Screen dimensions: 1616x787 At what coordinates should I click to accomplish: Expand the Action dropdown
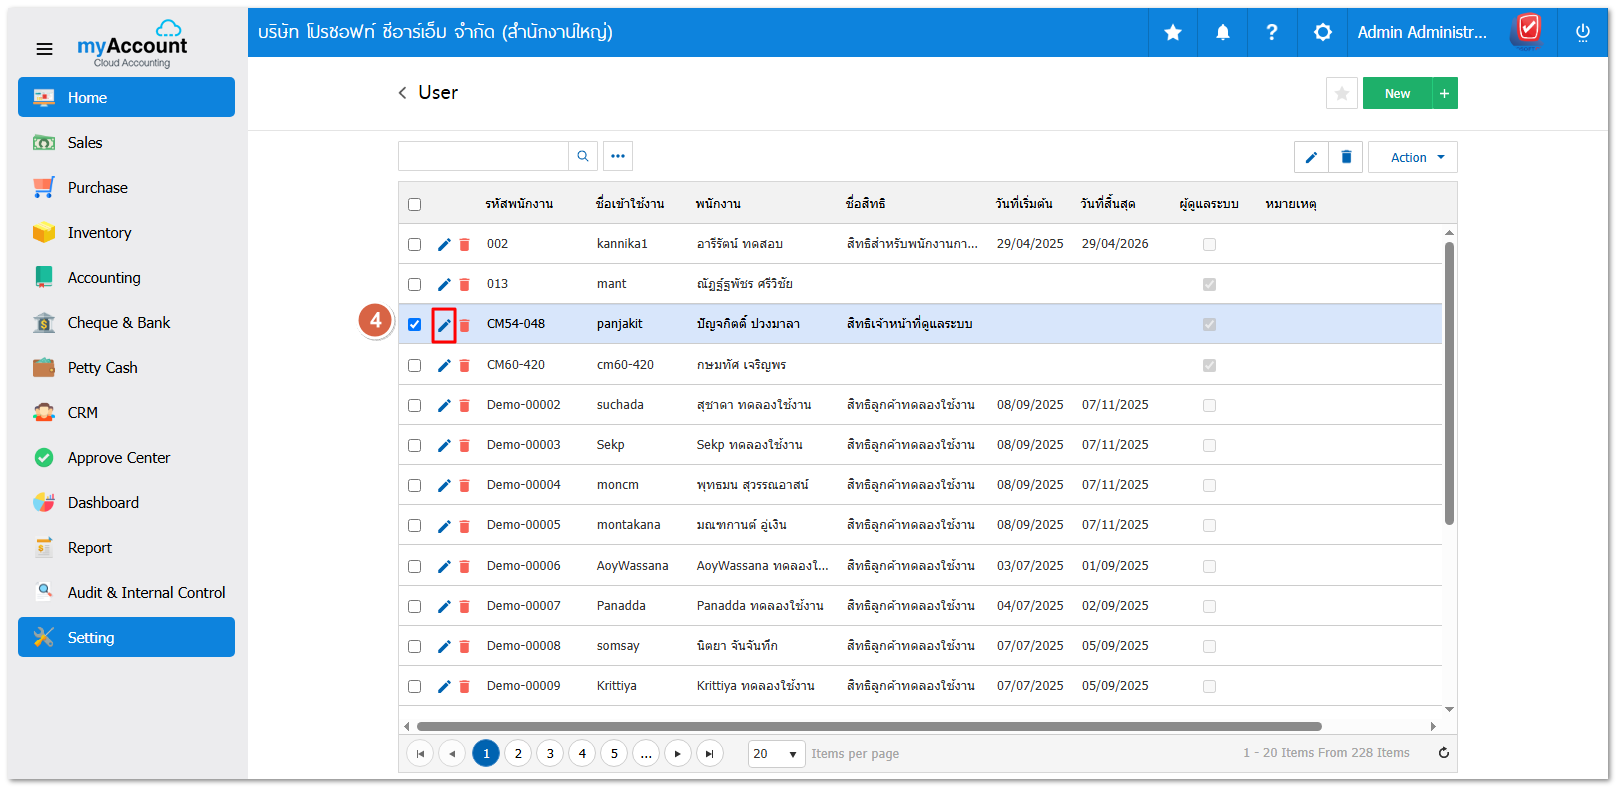tap(1412, 158)
